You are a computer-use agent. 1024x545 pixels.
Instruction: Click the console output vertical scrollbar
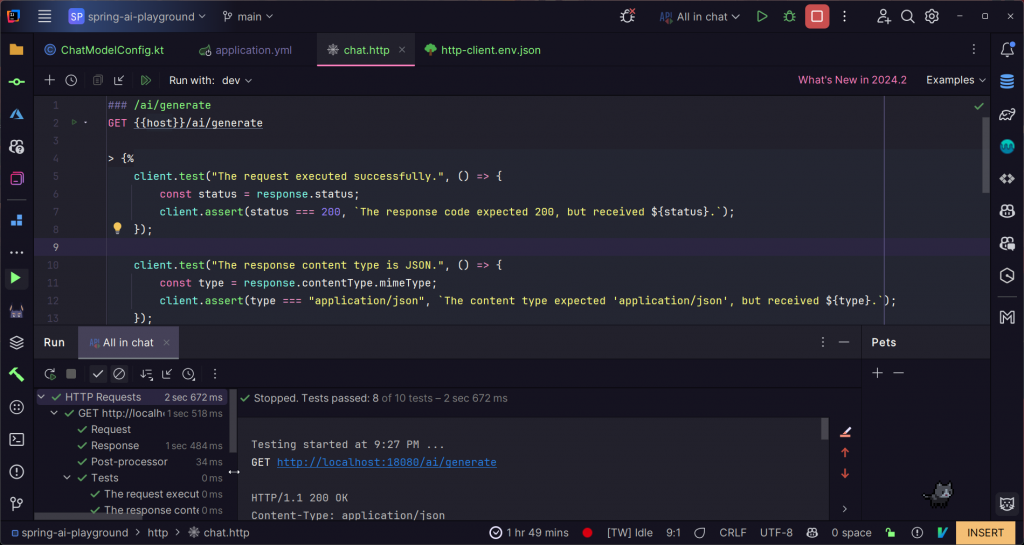coord(824,429)
